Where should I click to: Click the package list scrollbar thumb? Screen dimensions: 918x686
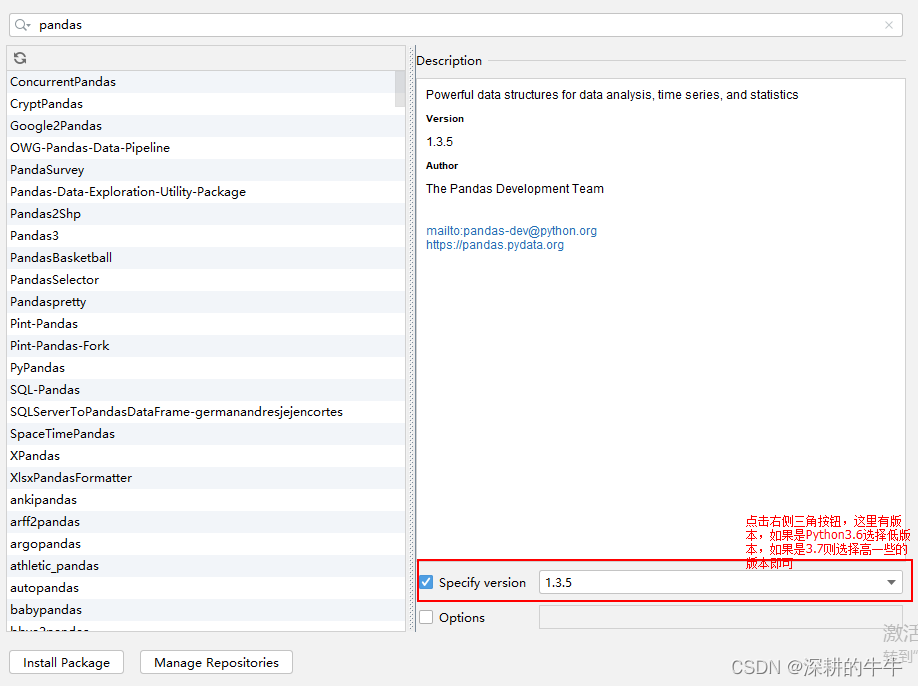[400, 88]
